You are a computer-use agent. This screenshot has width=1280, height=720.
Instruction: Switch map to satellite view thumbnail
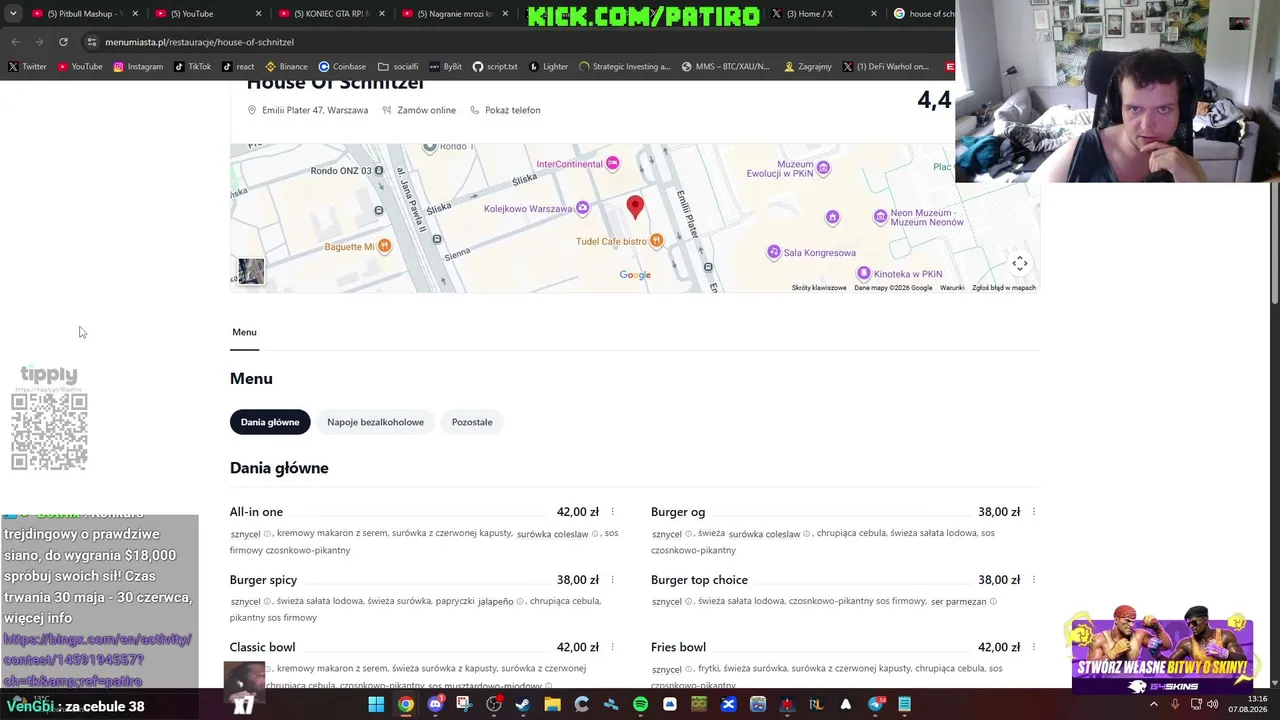point(251,271)
